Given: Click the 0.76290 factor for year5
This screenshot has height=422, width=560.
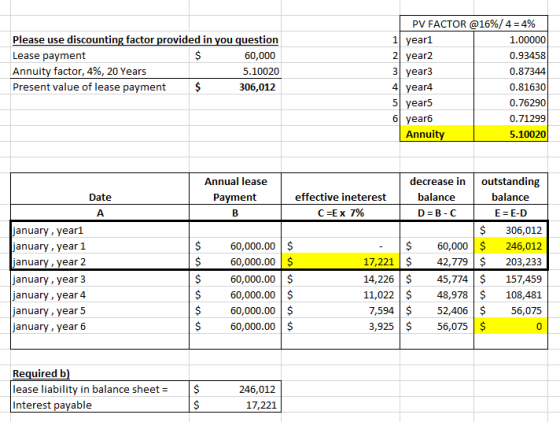Looking at the screenshot, I should pyautogui.click(x=511, y=103).
